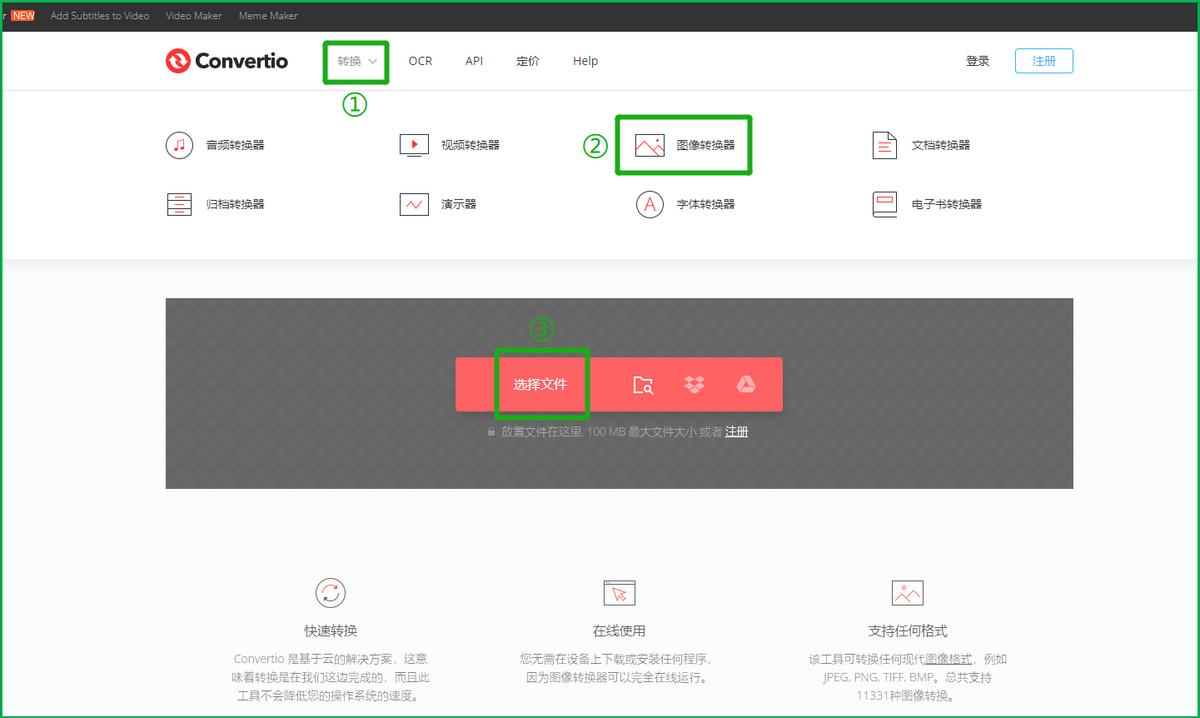This screenshot has height=718, width=1200.
Task: Click the 注册 signup button
Action: (1044, 60)
